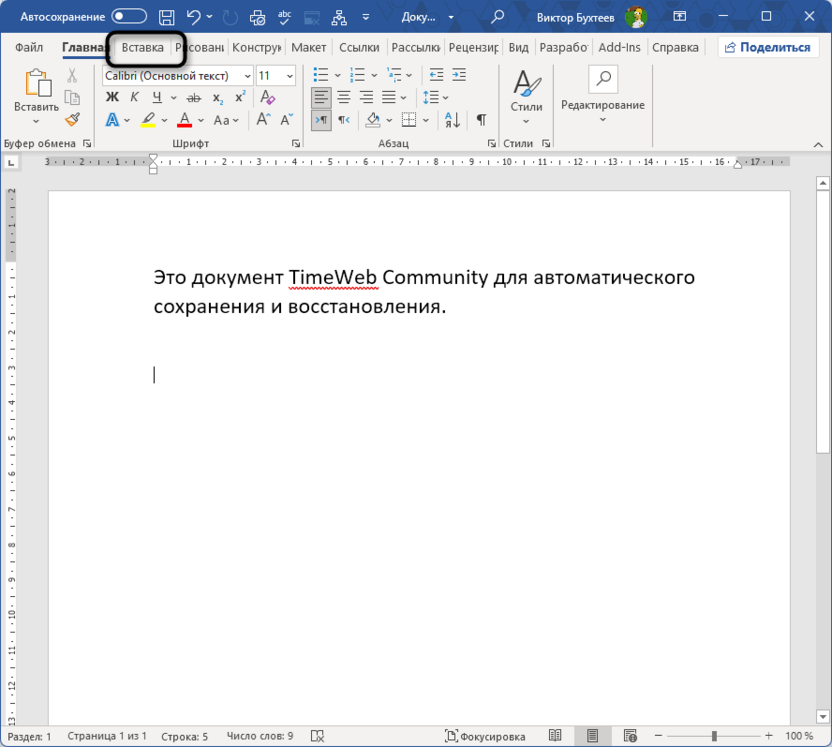Apply red font color

pos(184,120)
